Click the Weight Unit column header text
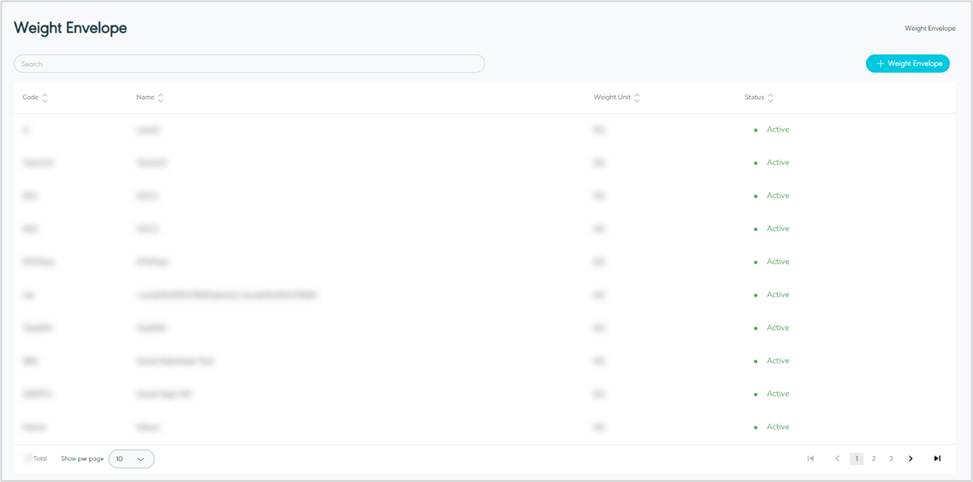The height and width of the screenshot is (482, 973). pyautogui.click(x=611, y=98)
